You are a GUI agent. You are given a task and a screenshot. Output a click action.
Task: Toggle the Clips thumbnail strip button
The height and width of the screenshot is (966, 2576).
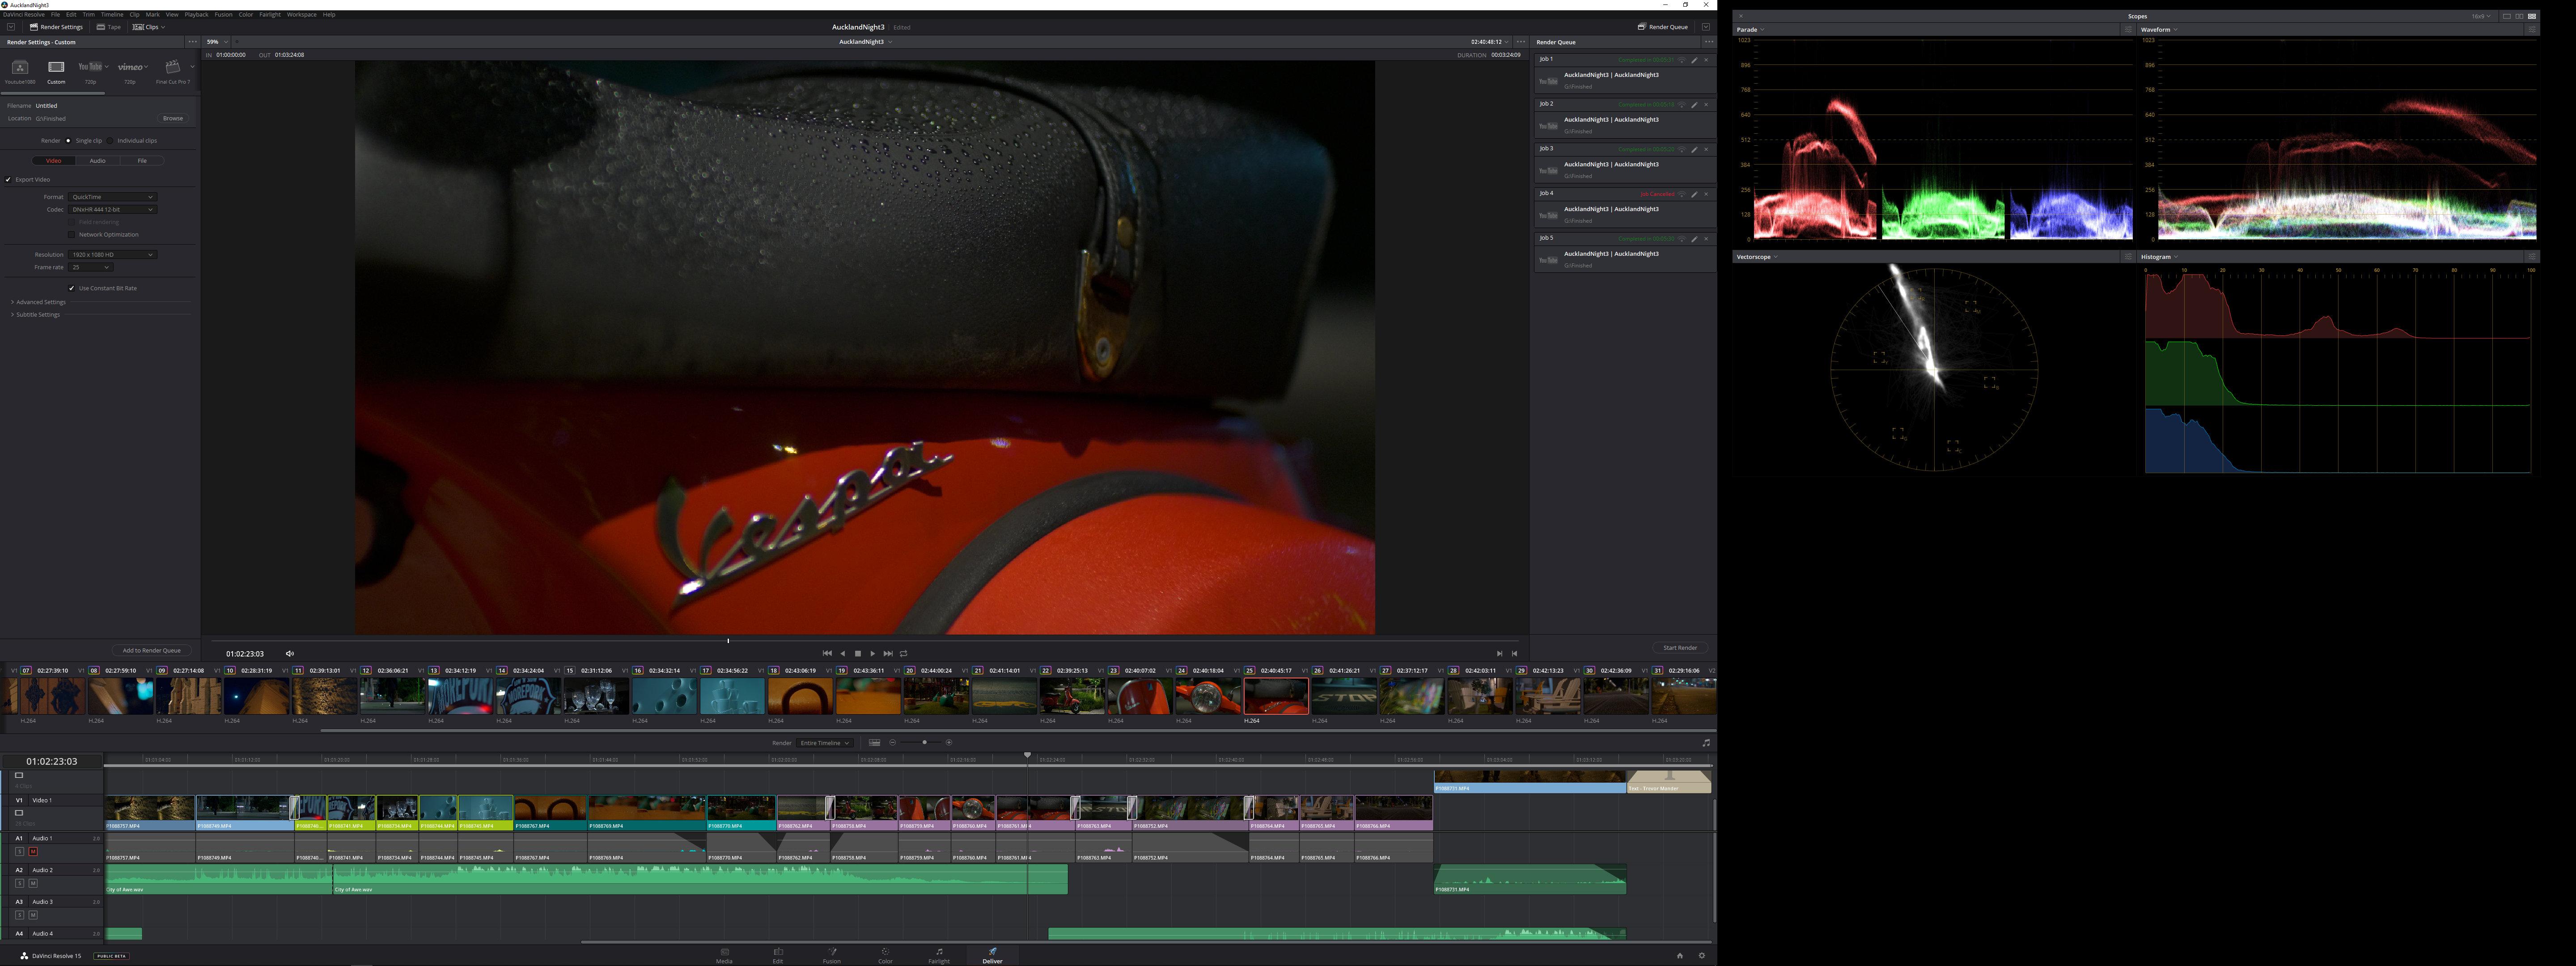pos(149,27)
